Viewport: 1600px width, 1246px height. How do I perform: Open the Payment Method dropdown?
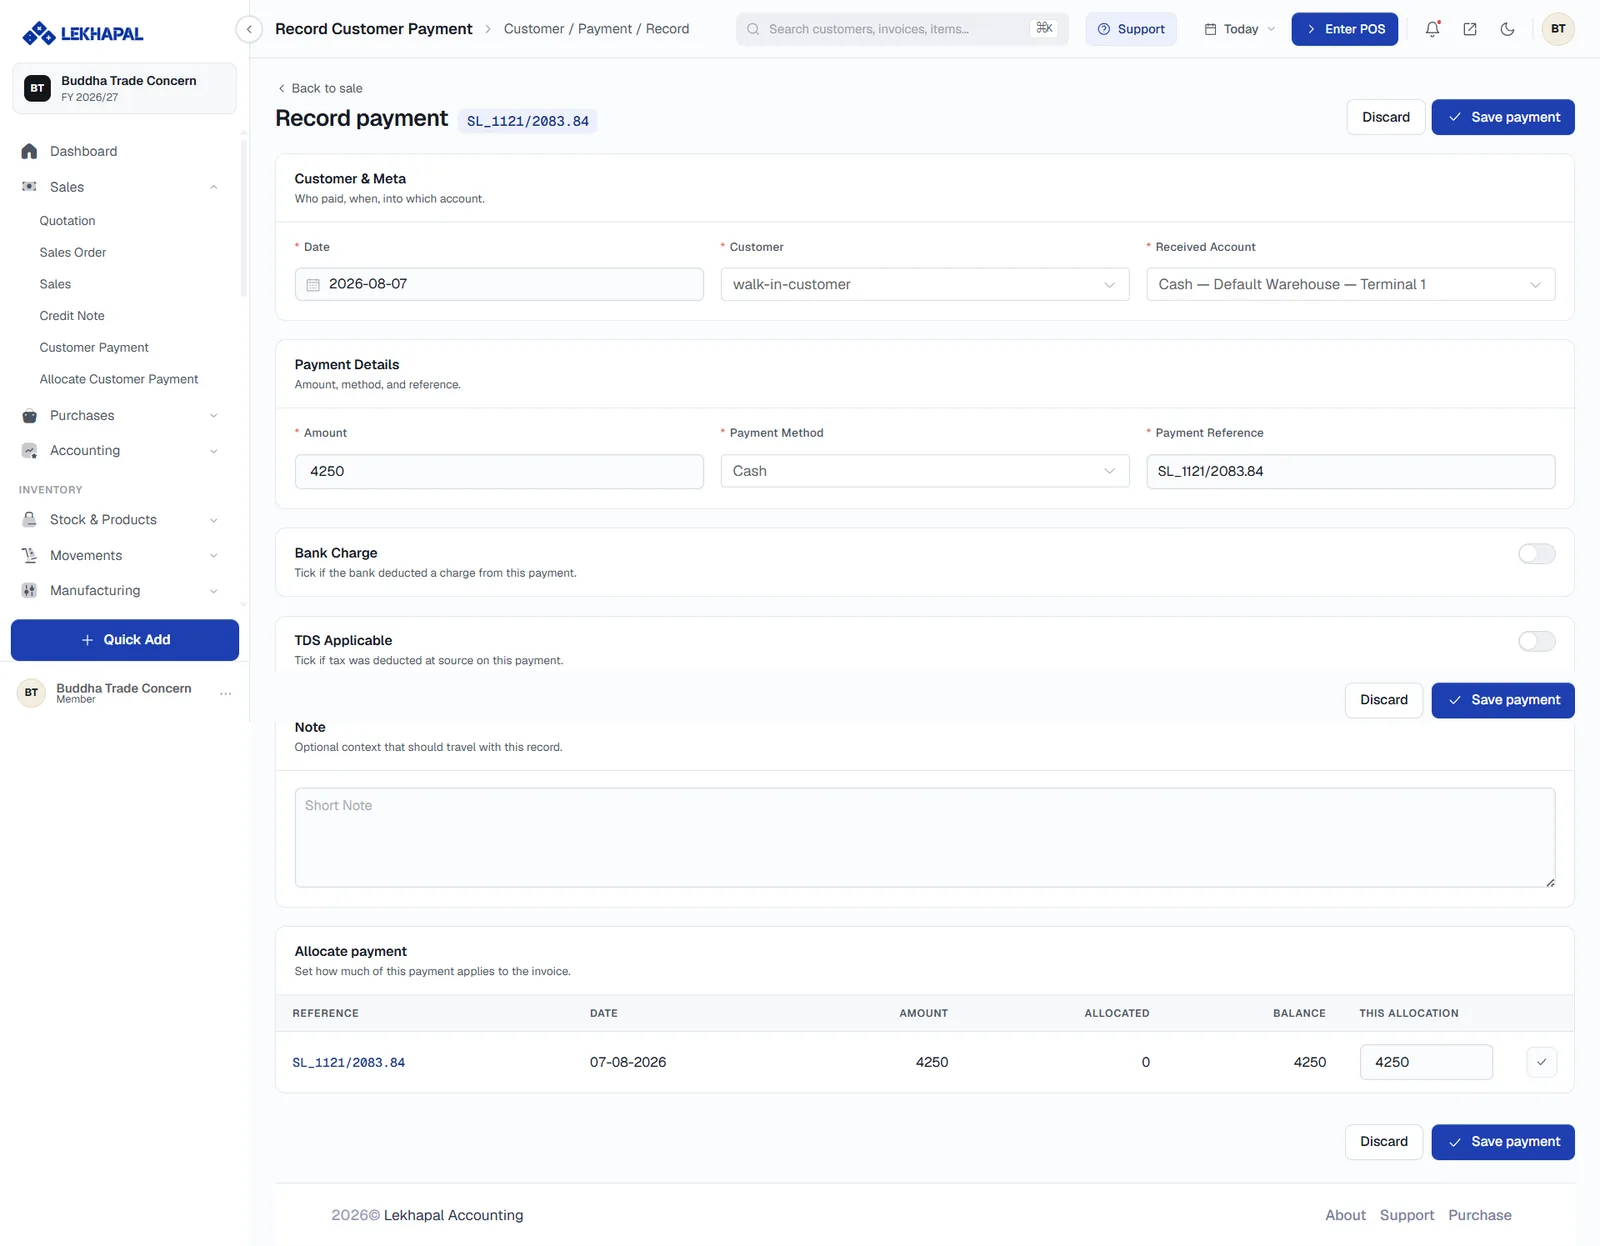tap(925, 471)
